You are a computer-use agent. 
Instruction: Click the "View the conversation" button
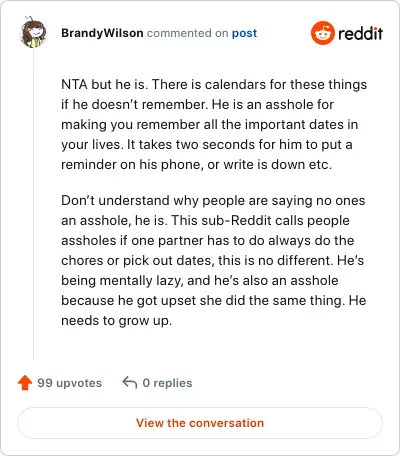tap(200, 423)
